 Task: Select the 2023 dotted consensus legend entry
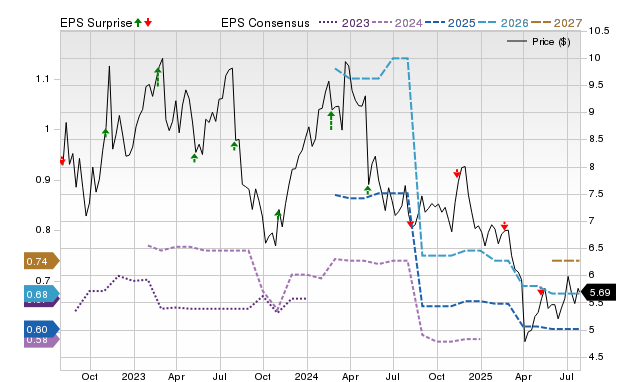(344, 23)
